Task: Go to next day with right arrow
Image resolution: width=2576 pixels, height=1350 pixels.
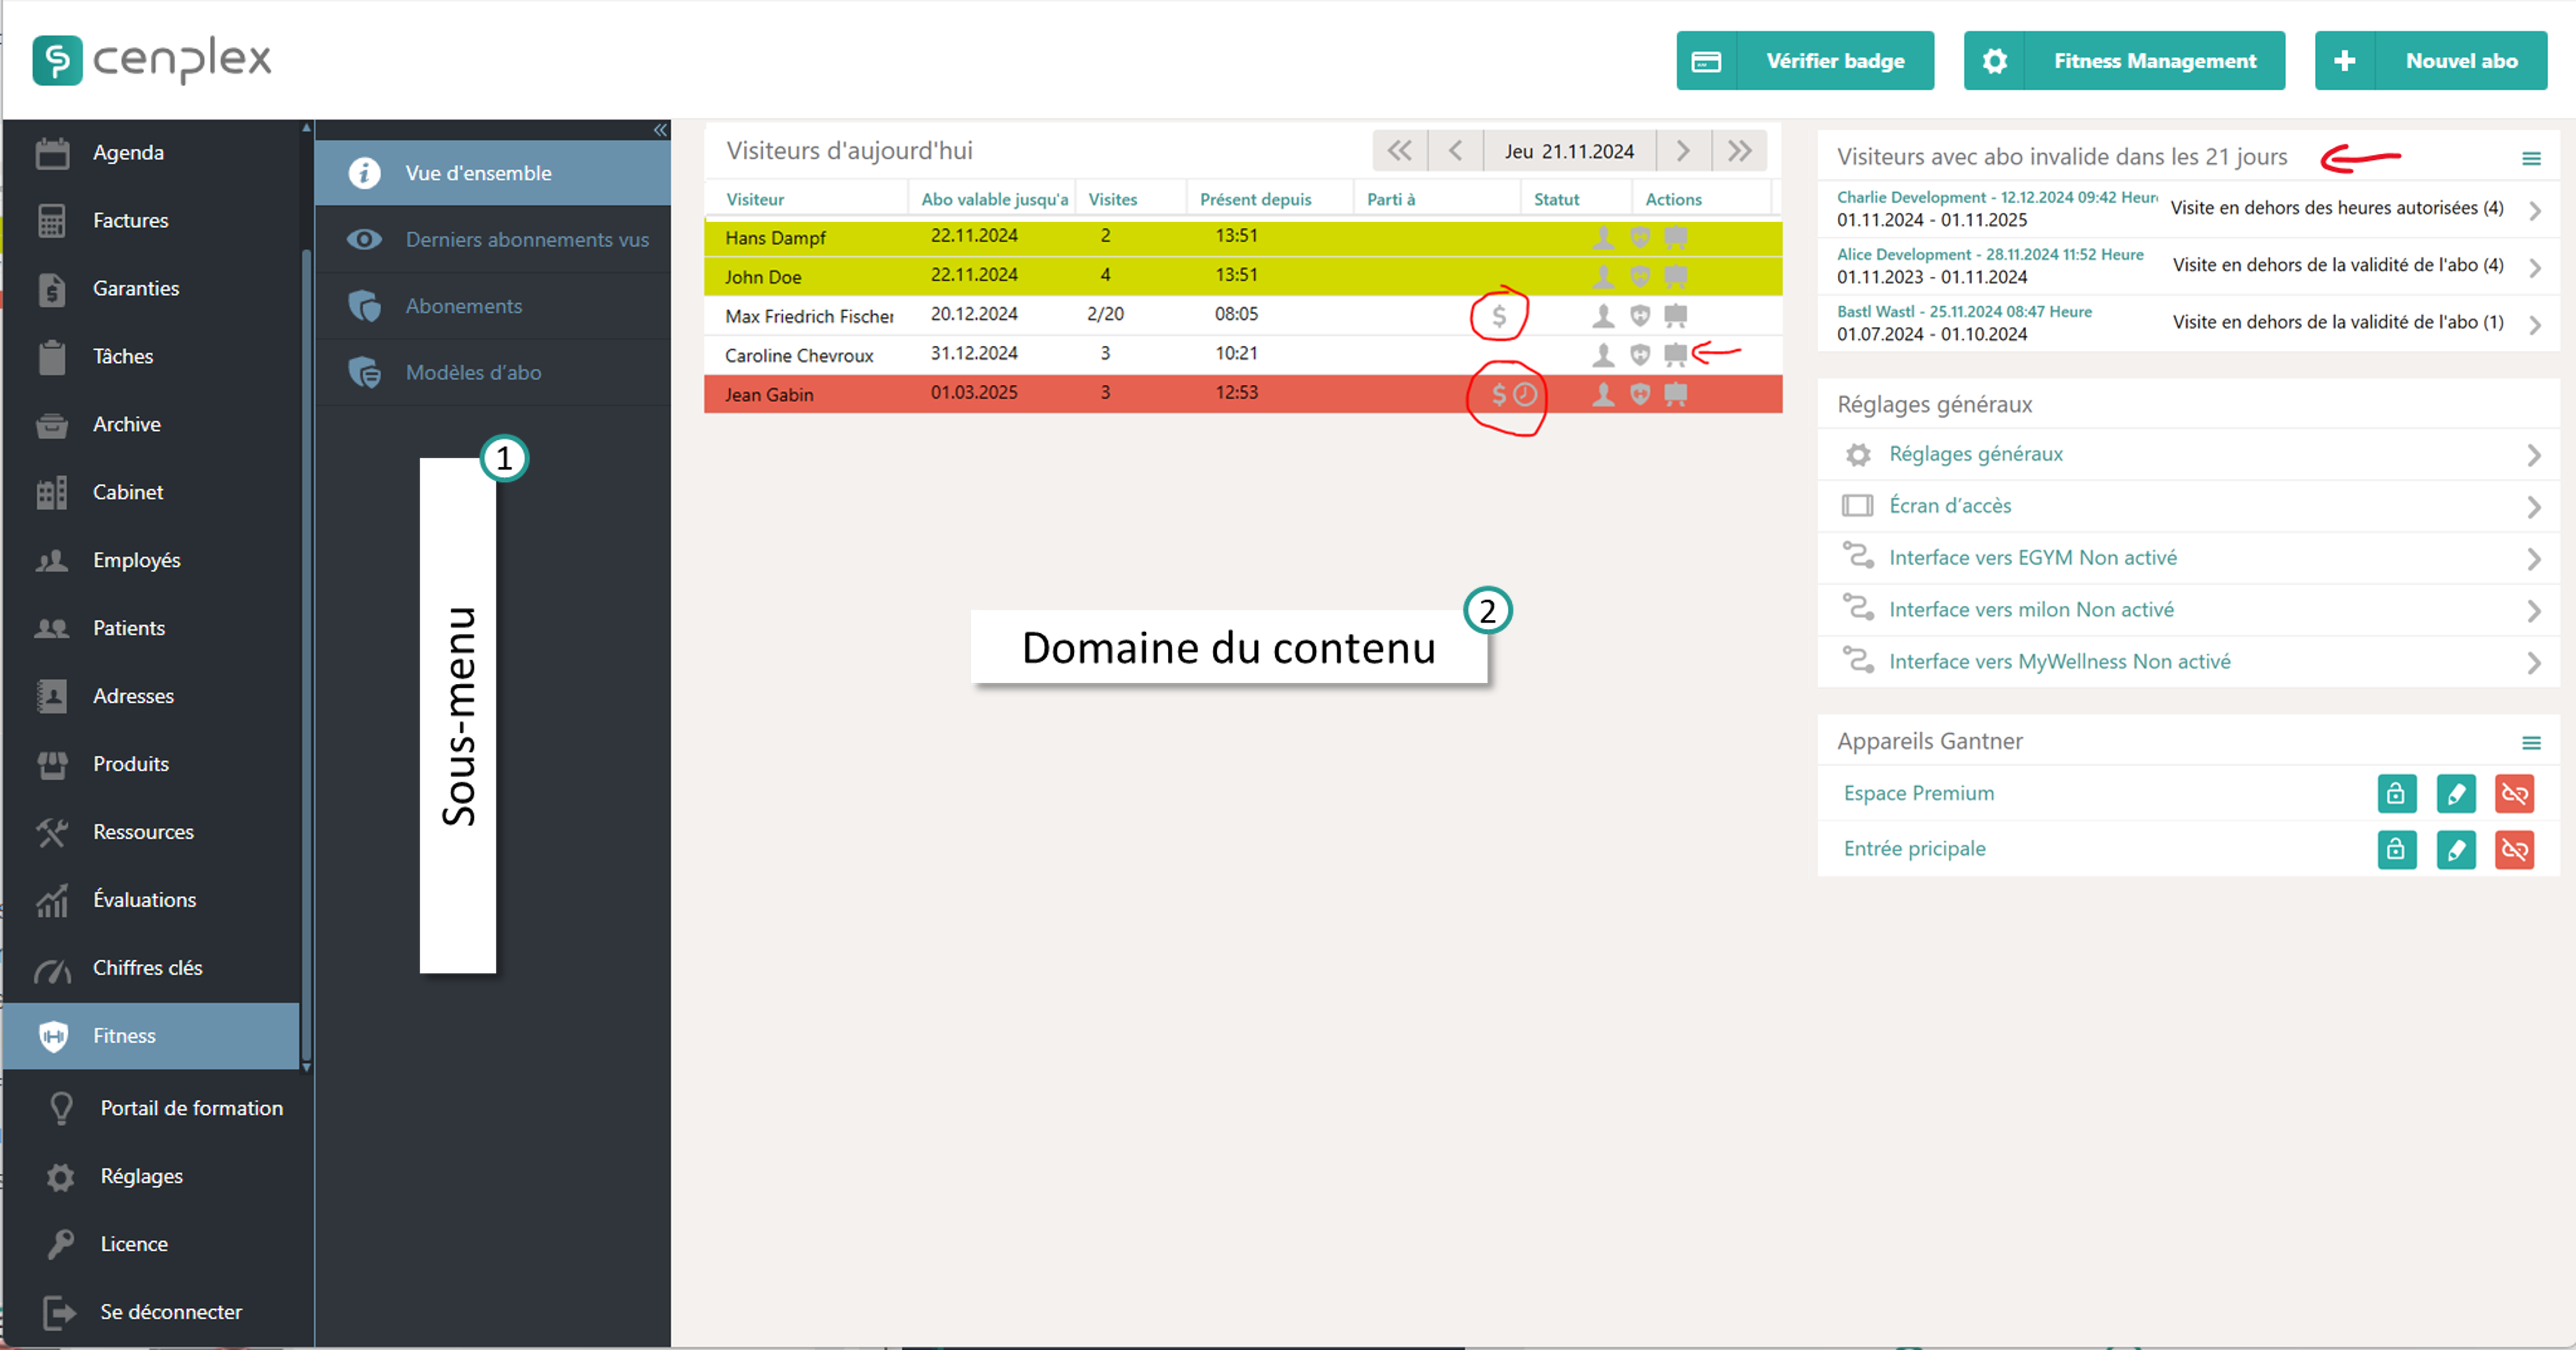Action: tap(1683, 150)
